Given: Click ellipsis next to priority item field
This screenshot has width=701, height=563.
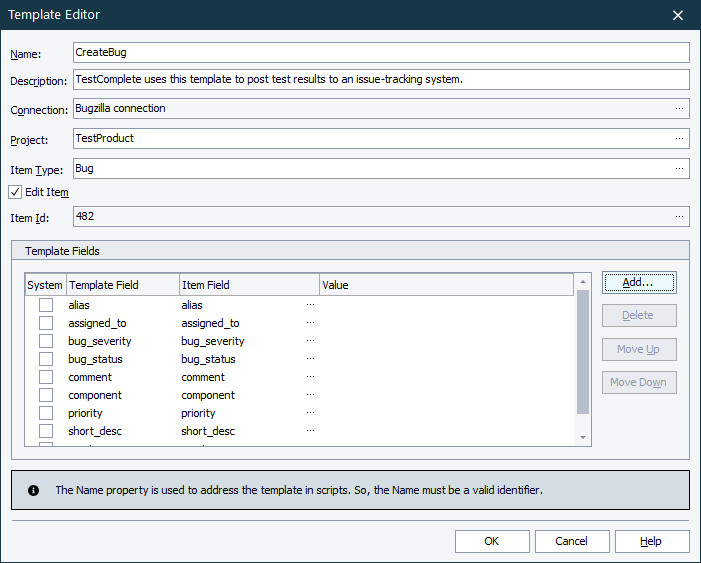Looking at the screenshot, I should click(310, 413).
